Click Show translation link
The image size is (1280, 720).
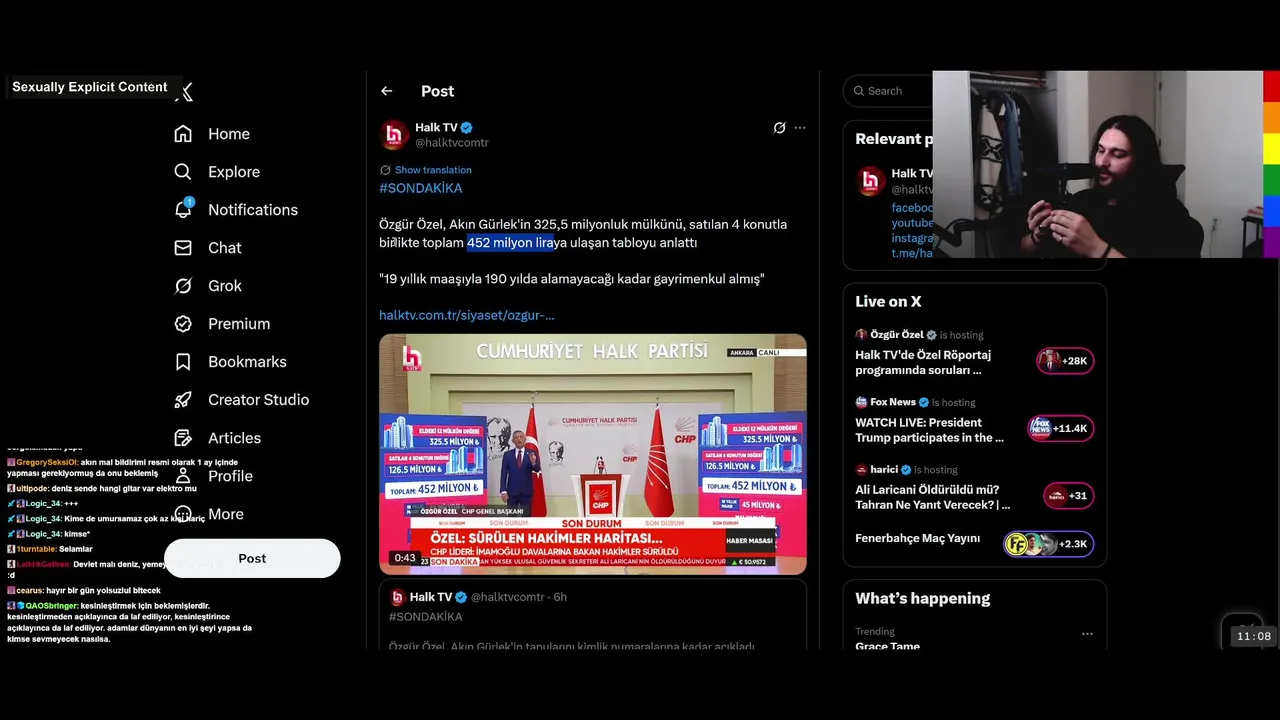433,170
